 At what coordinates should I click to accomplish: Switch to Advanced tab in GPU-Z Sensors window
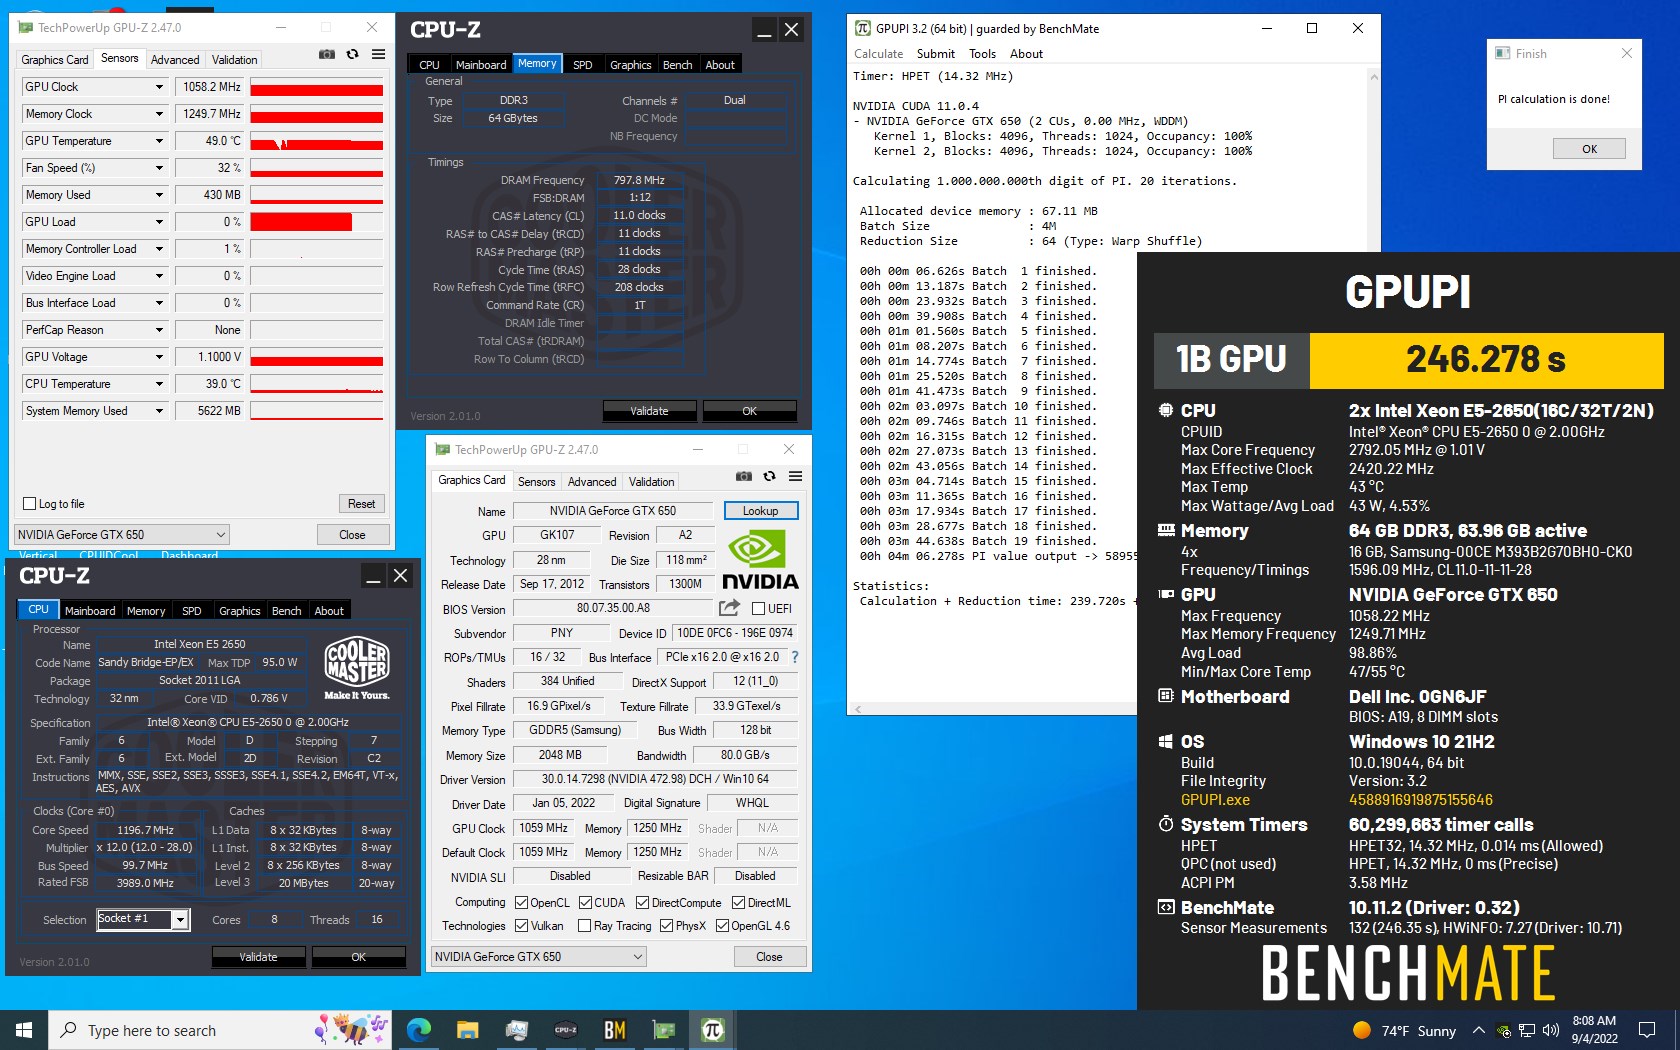(x=175, y=60)
